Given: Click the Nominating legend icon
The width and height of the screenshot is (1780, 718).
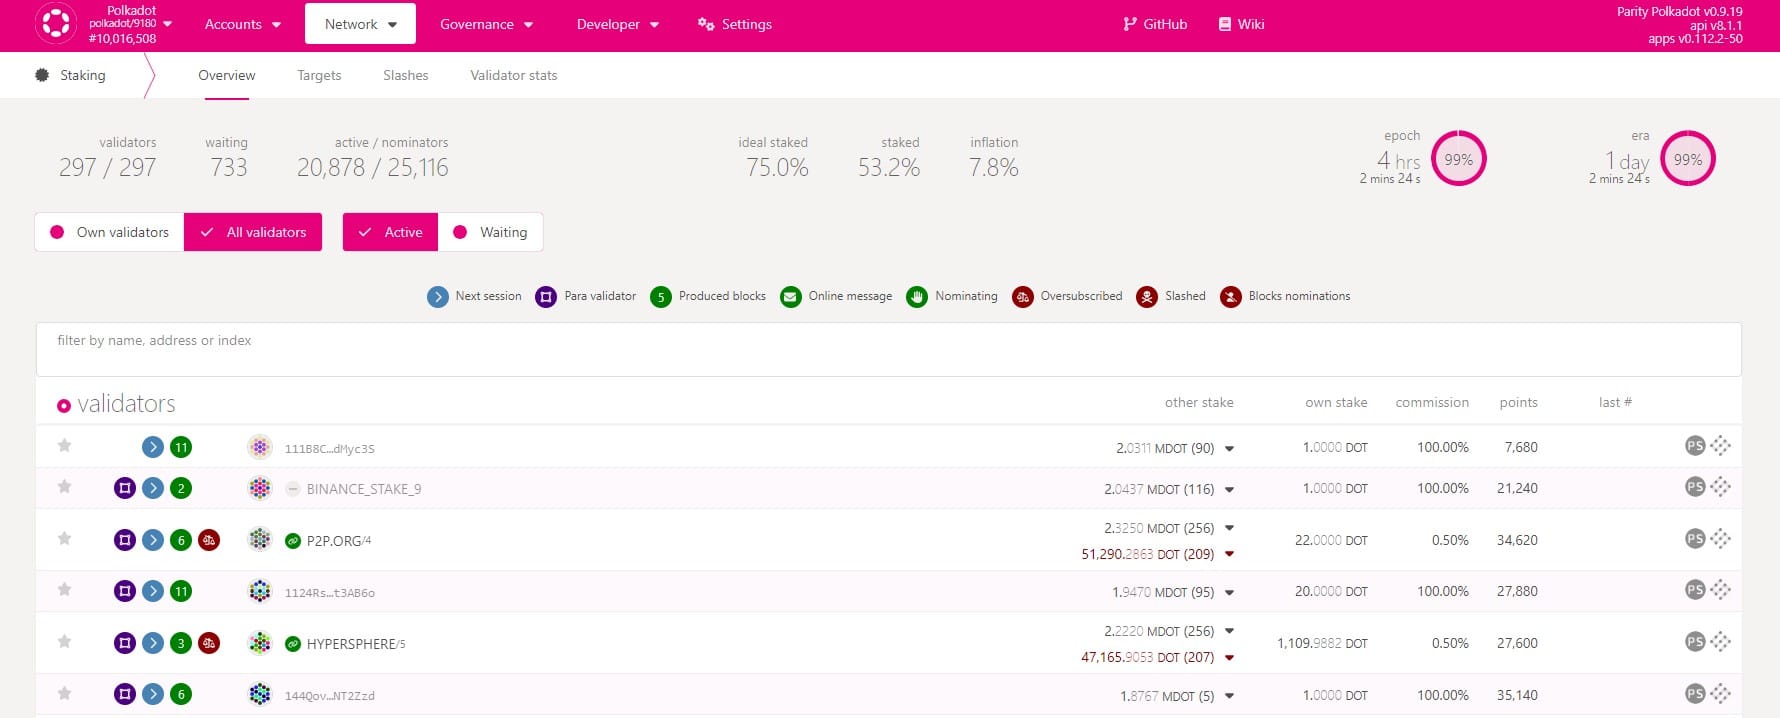Looking at the screenshot, I should tap(917, 297).
